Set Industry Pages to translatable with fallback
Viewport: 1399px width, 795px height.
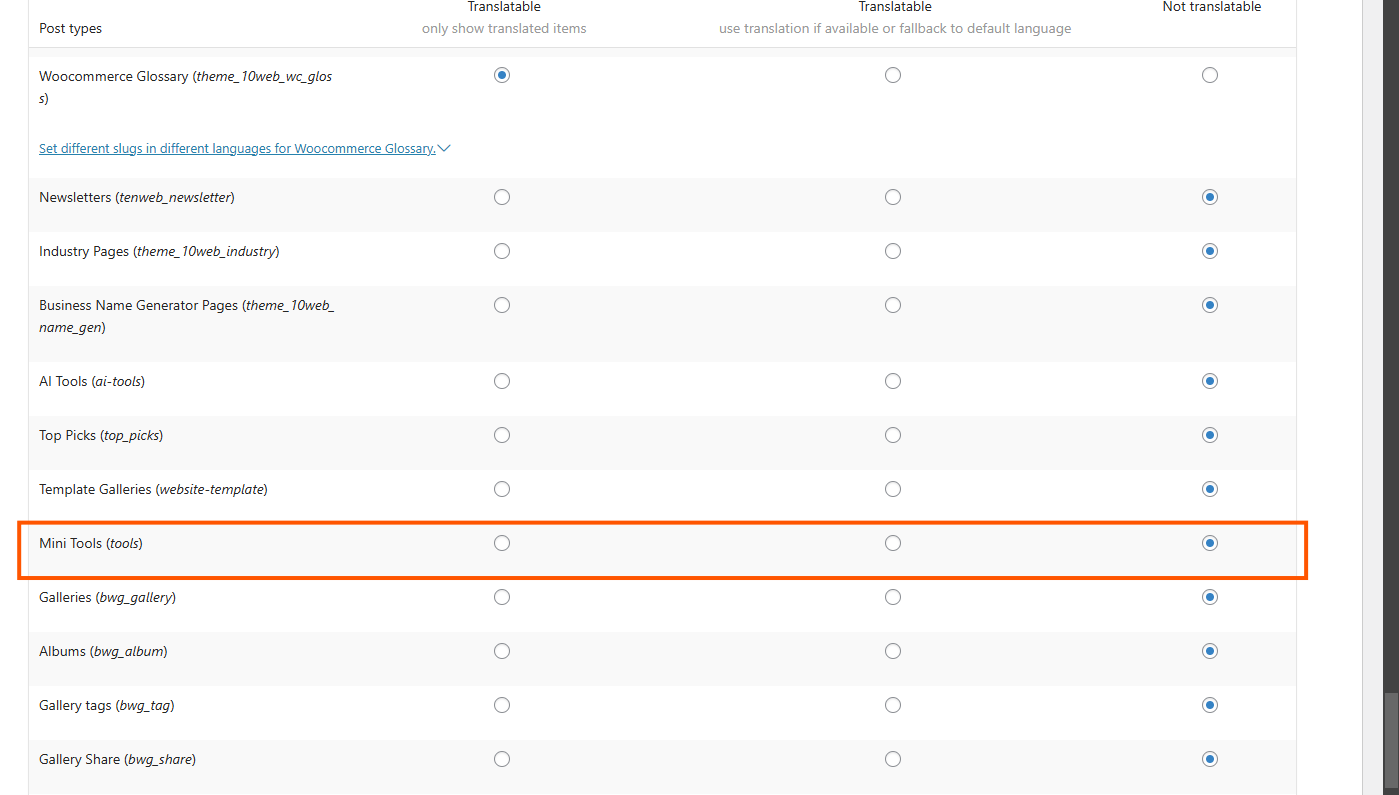pos(893,251)
